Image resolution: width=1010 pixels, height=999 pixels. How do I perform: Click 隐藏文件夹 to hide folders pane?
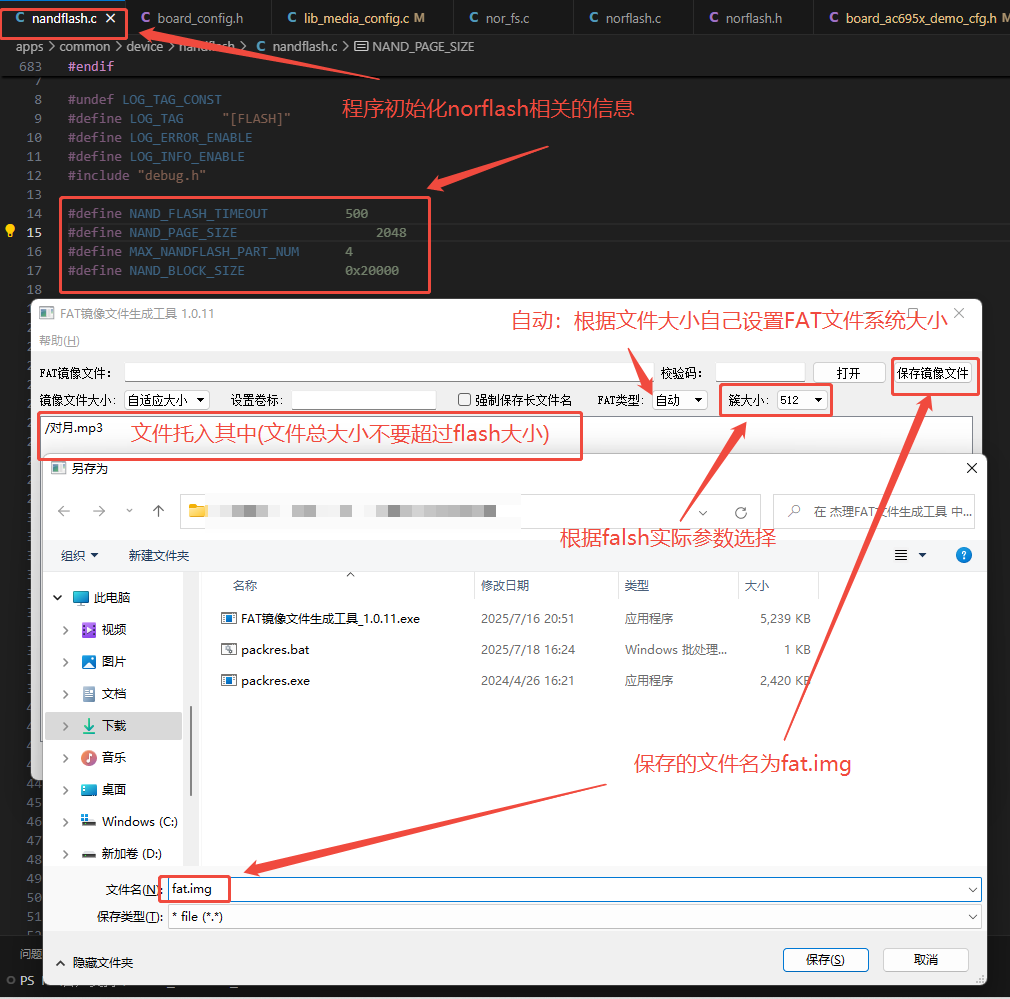[95, 963]
